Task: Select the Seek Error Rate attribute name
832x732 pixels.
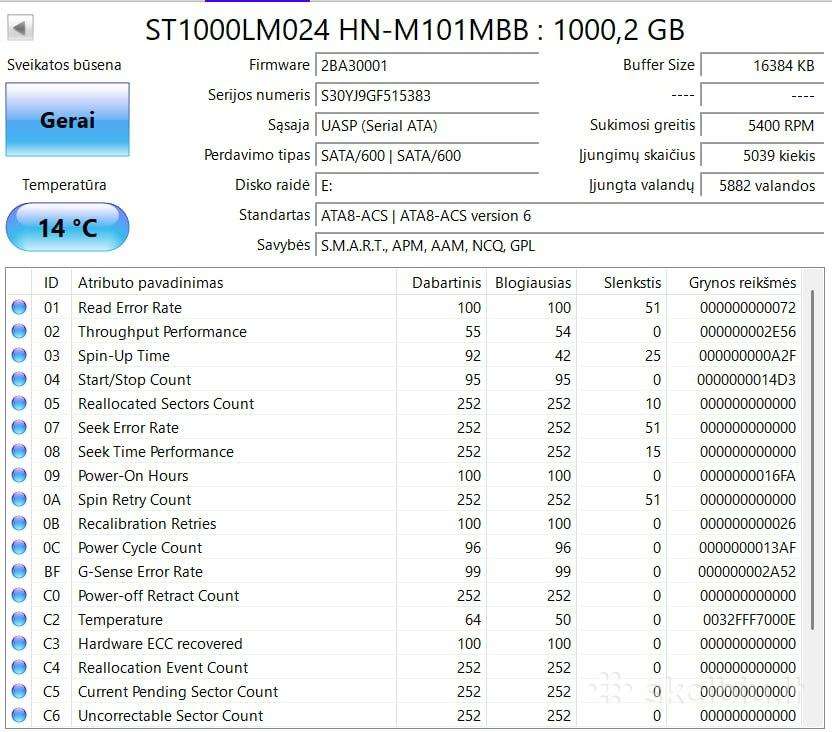Action: (x=128, y=428)
